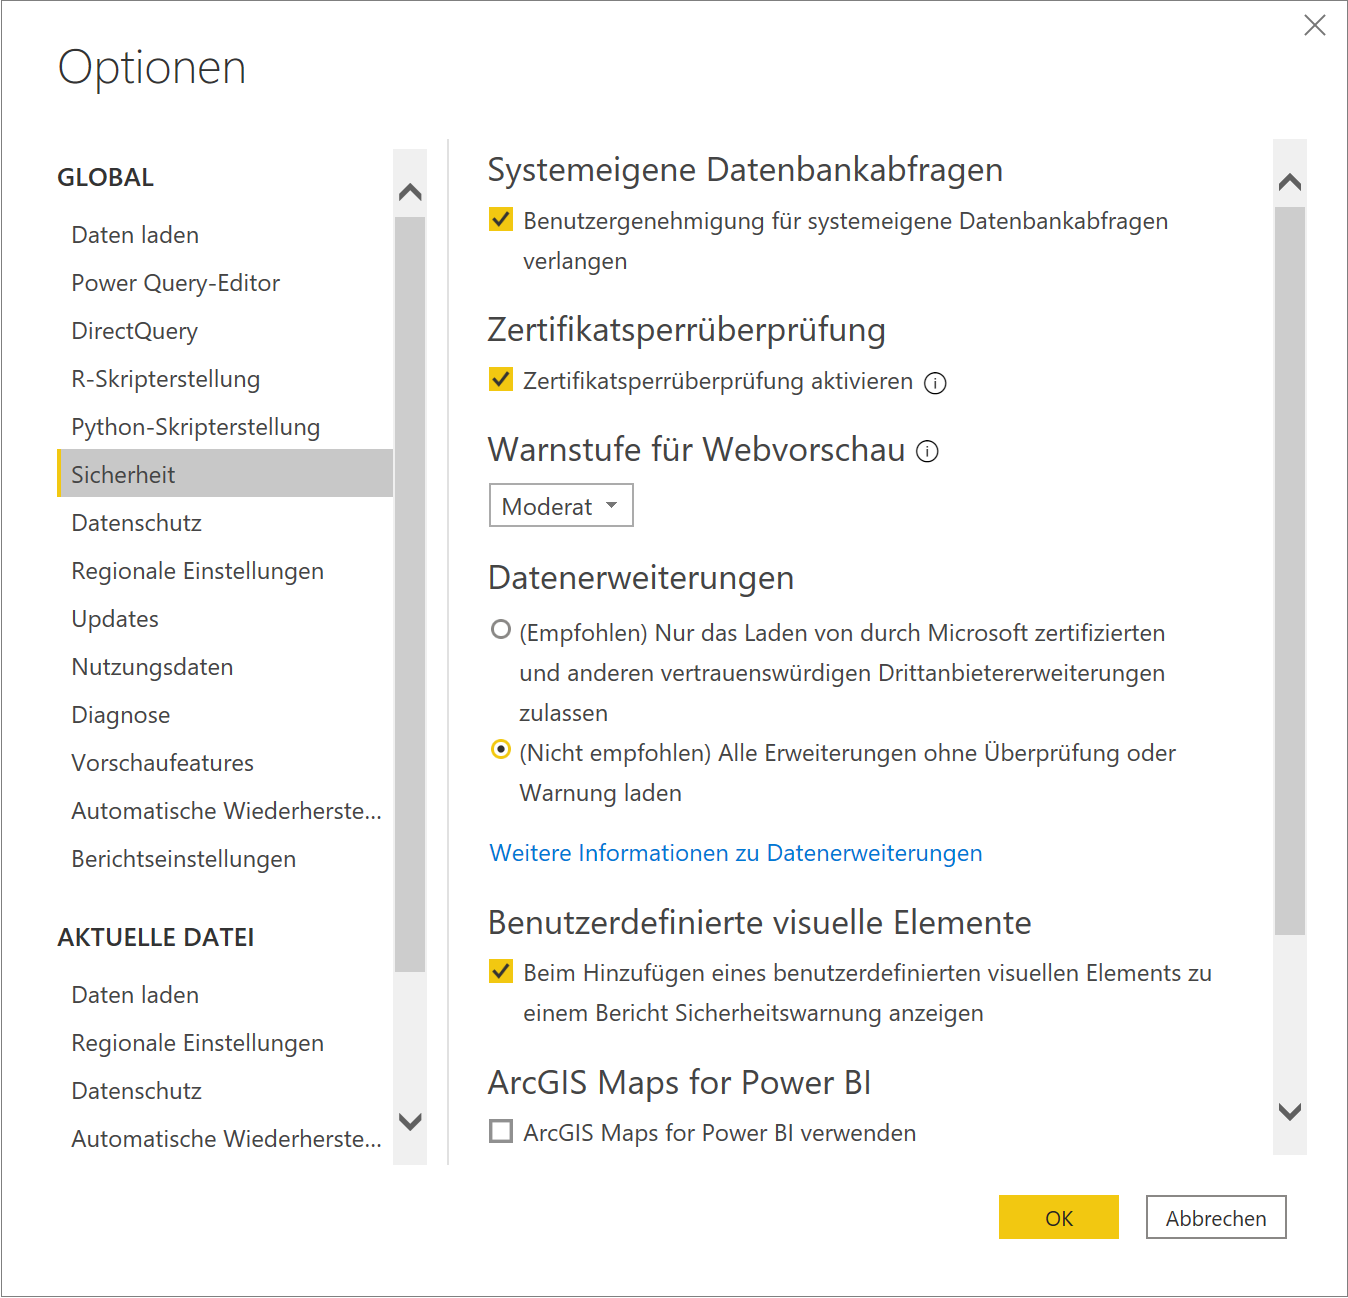The height and width of the screenshot is (1298, 1348).
Task: Uncheck Zertifikatsperrüberprüfung aktivieren
Action: coord(501,379)
